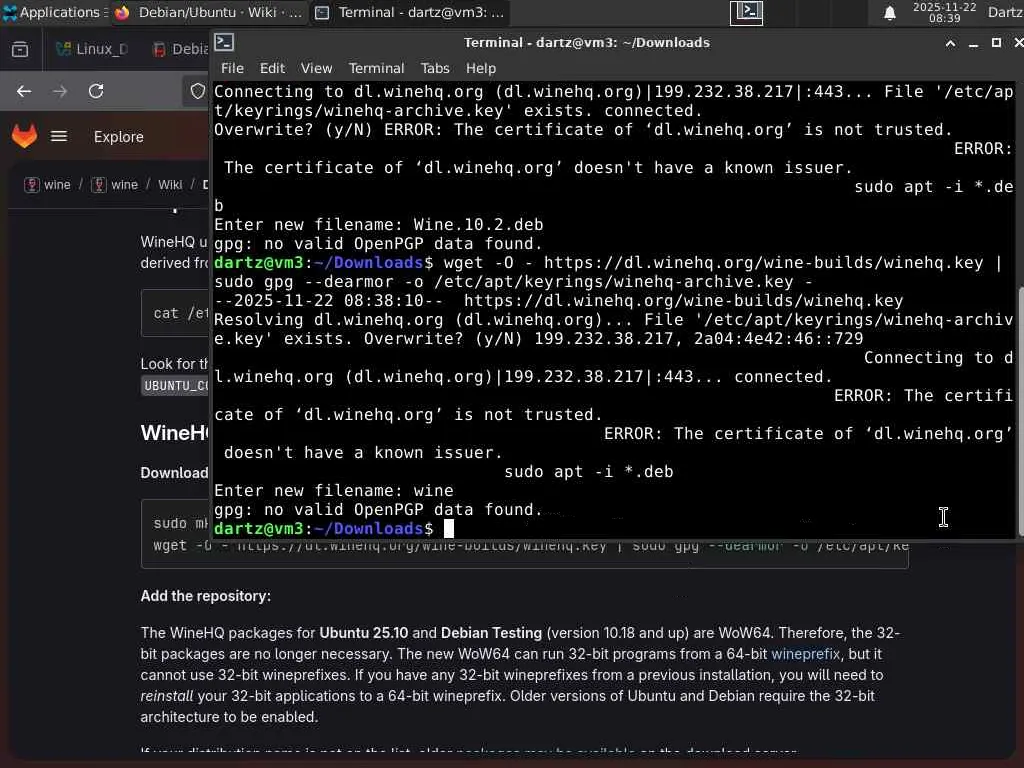Click the Firefox recent browsing icon

tap(20, 49)
